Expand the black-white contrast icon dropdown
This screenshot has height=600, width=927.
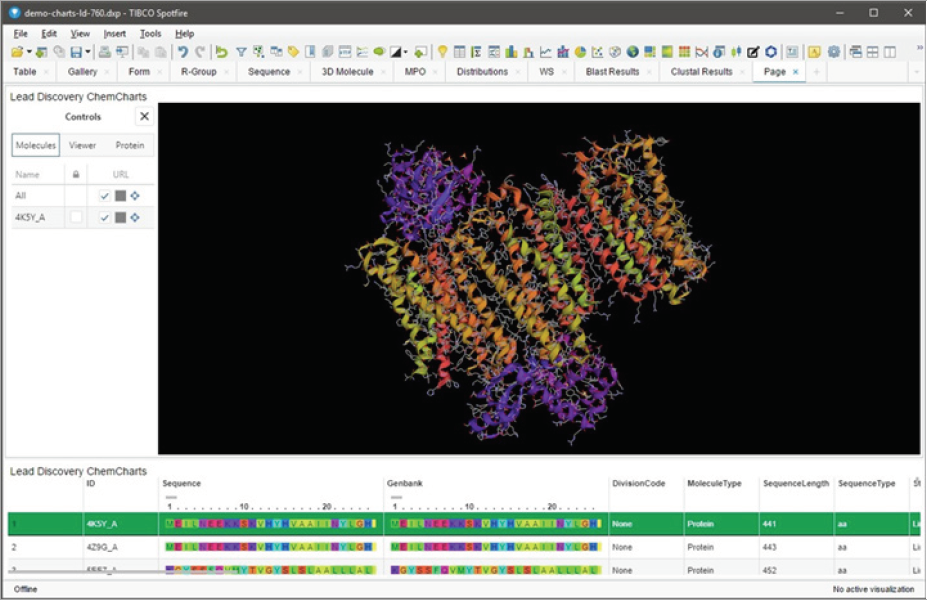pyautogui.click(x=405, y=52)
